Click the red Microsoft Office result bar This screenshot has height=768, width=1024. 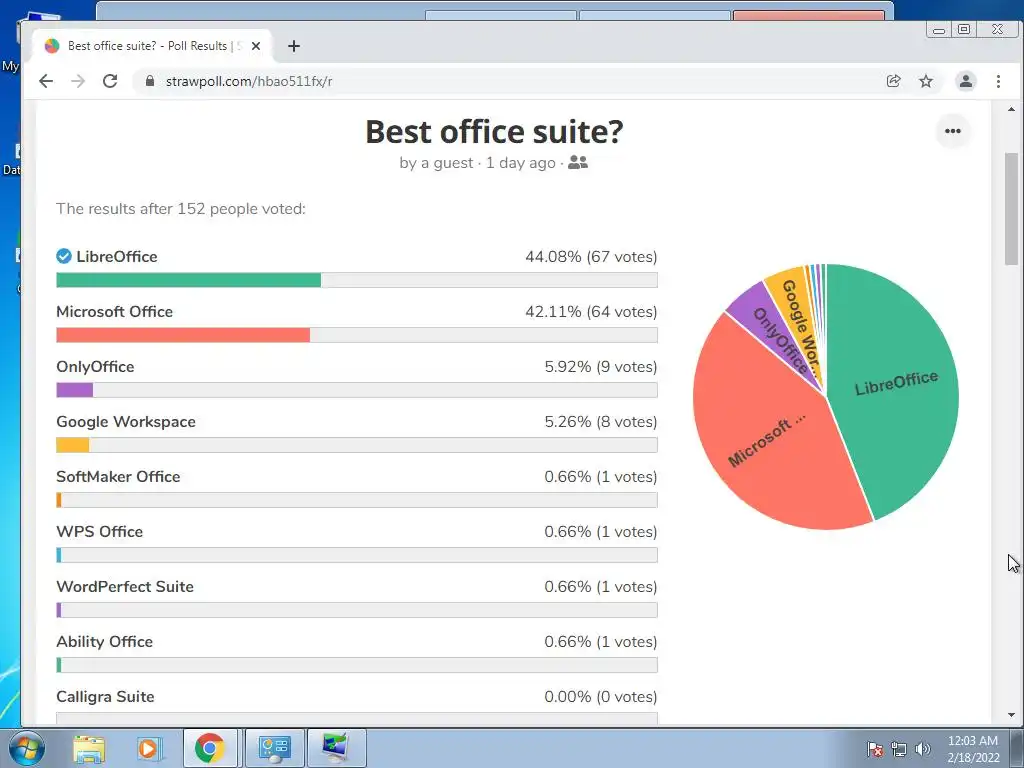[183, 335]
